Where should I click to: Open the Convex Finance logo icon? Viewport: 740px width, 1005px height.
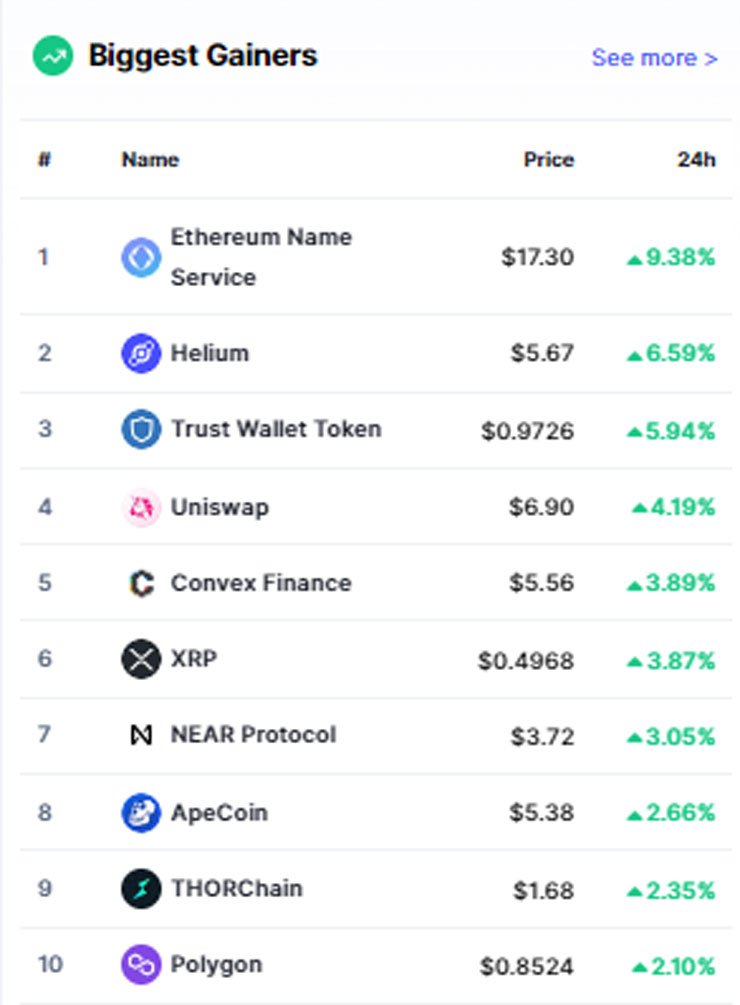[141, 583]
